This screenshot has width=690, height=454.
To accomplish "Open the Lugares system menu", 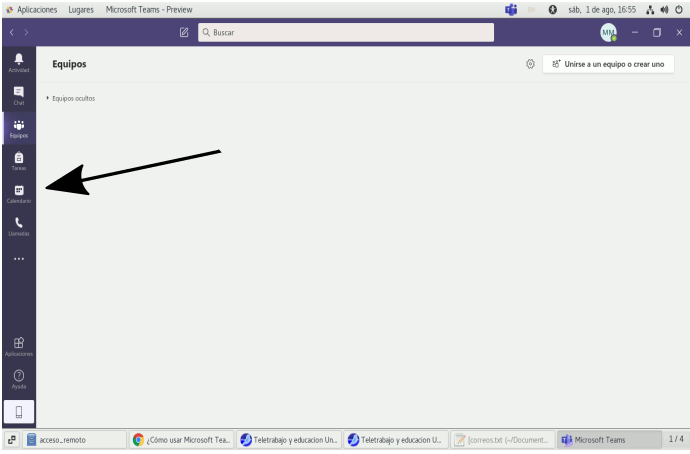I will click(82, 9).
